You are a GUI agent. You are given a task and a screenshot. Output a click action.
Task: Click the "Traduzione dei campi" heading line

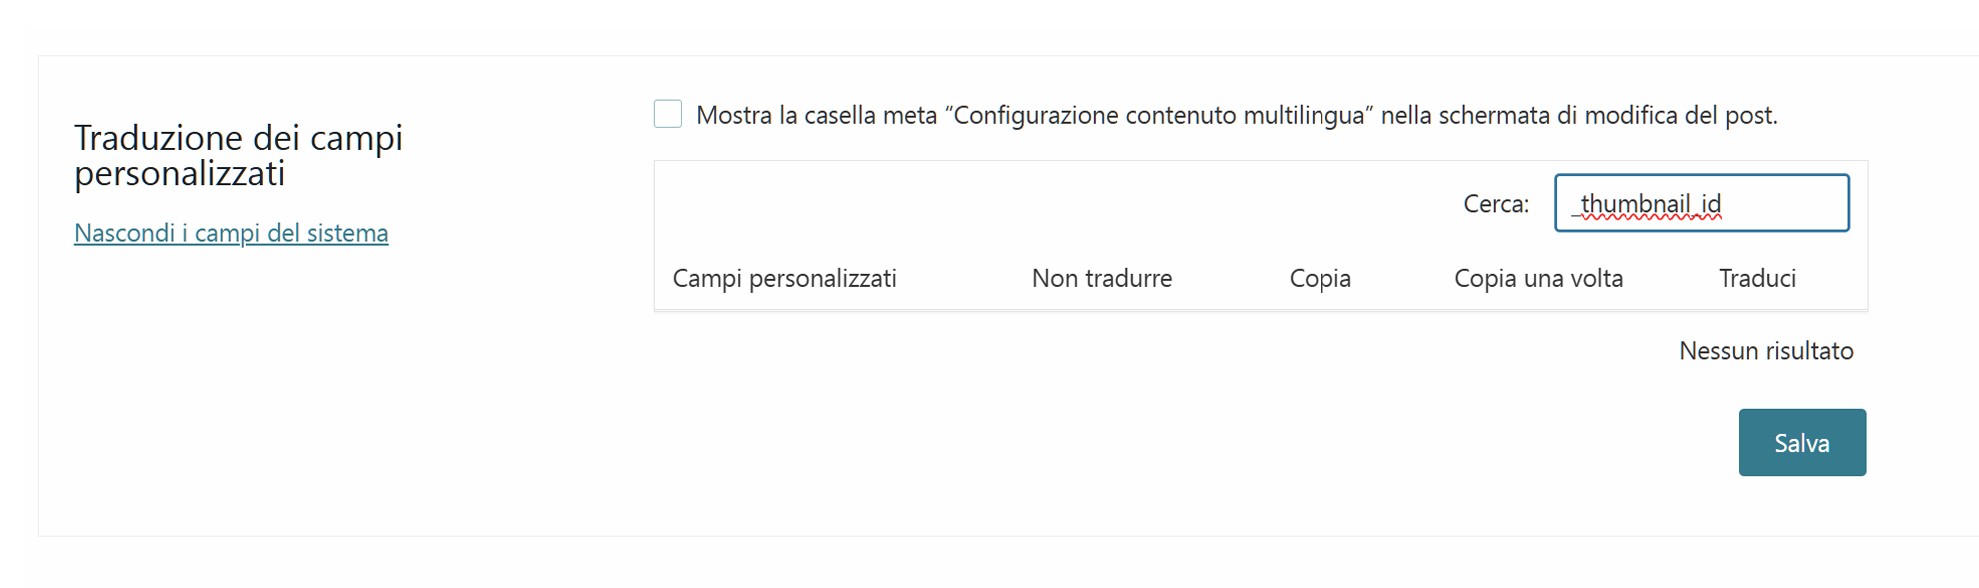(x=238, y=137)
